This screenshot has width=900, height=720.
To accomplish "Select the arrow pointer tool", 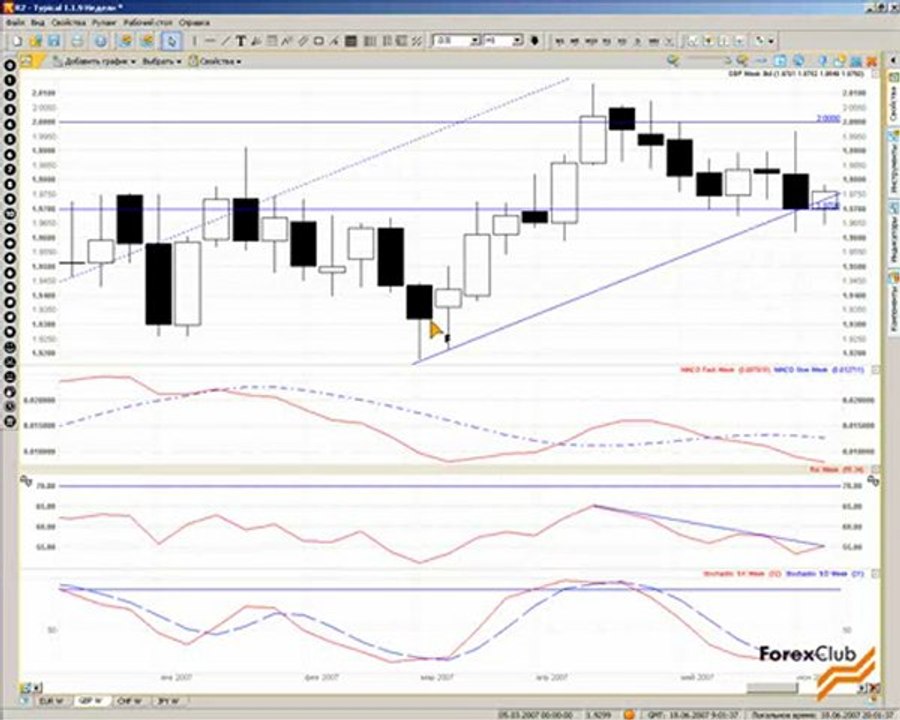I will (171, 41).
